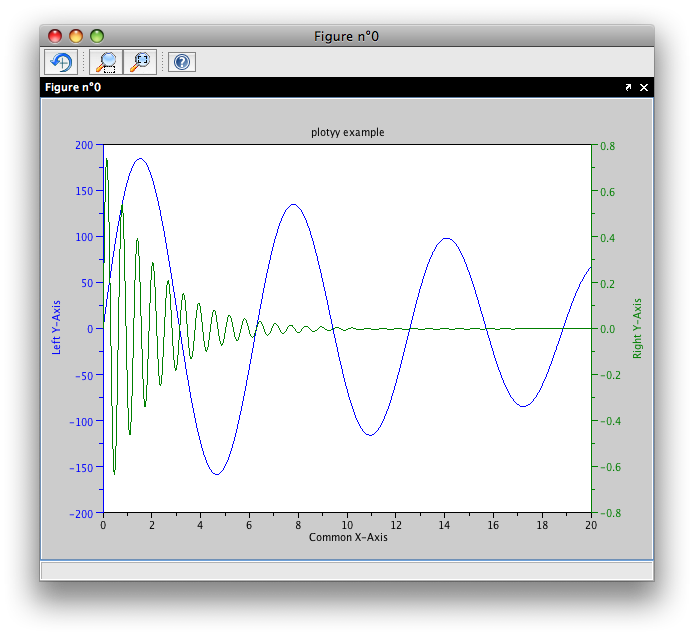Click the 2D/3D rotation tool icon
Image resolution: width=694 pixels, height=636 pixels.
tap(60, 62)
